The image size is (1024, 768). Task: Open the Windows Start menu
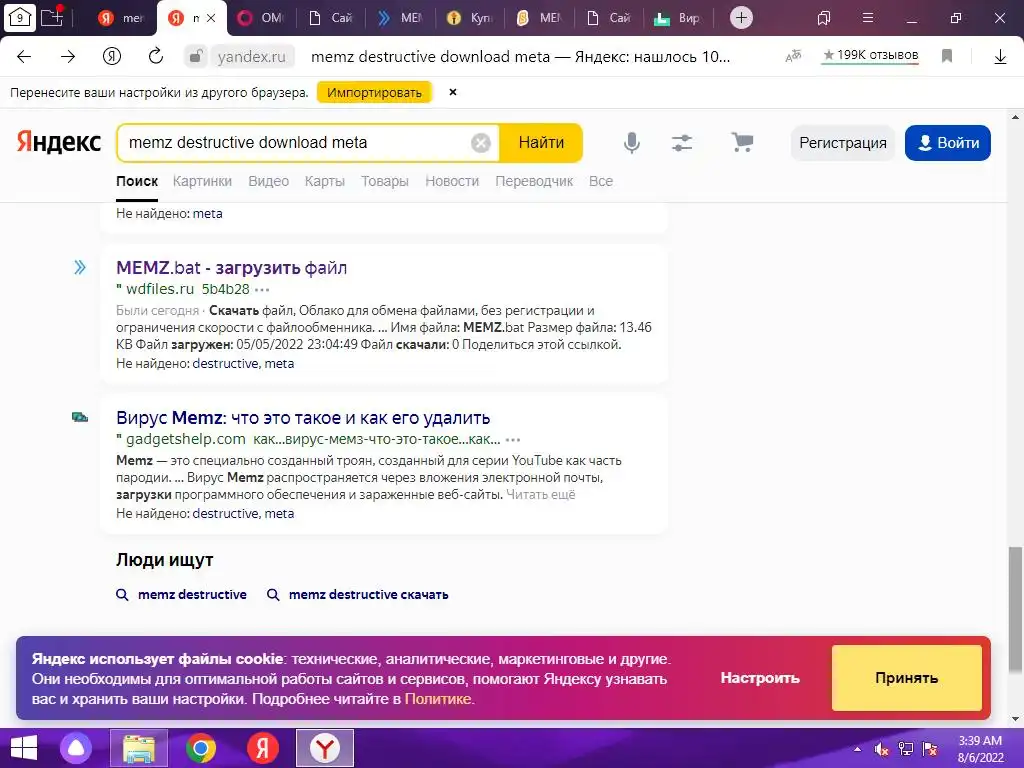coord(24,748)
